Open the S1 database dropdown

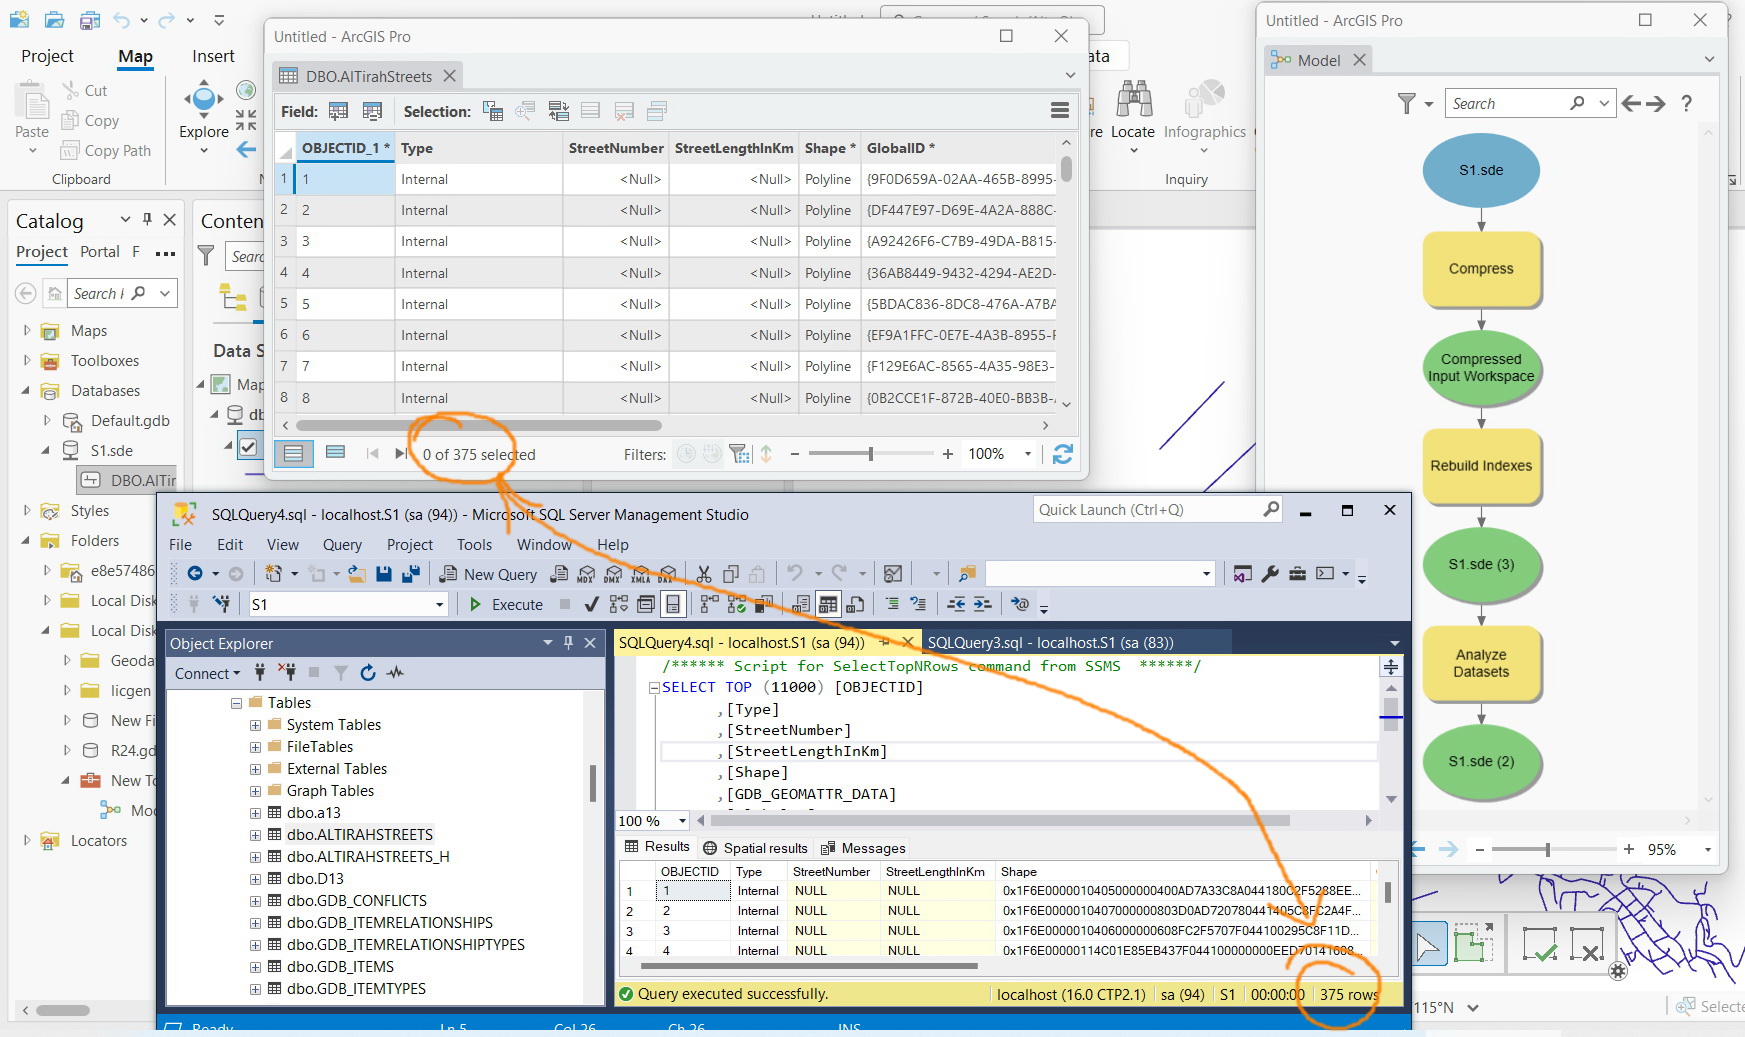pyautogui.click(x=438, y=604)
